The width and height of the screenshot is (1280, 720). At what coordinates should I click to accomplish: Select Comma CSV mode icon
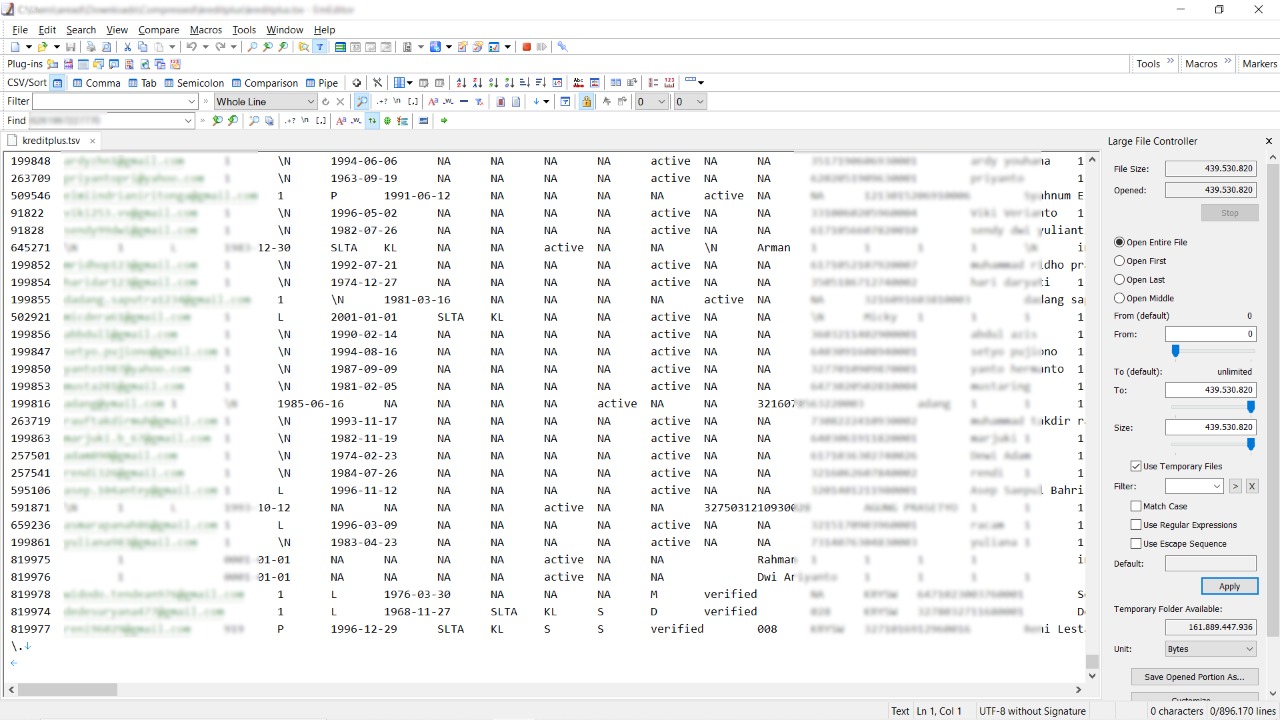coord(96,83)
